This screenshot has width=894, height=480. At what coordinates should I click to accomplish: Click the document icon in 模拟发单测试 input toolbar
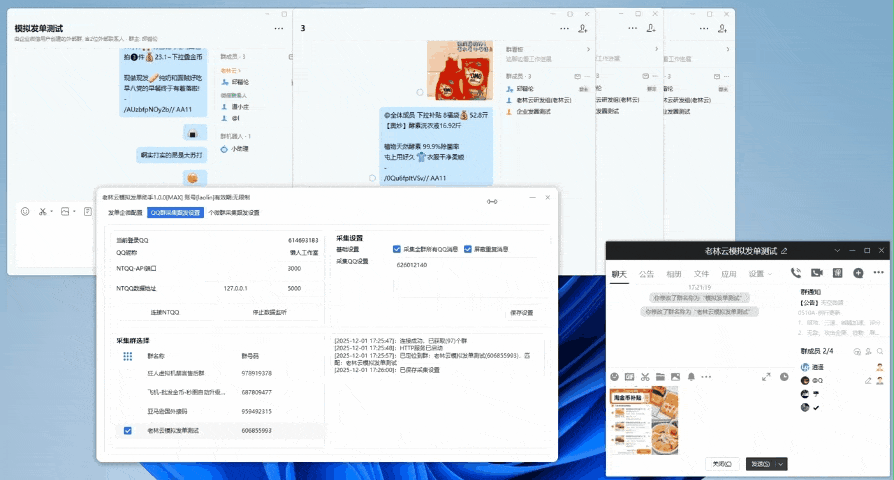tap(88, 211)
